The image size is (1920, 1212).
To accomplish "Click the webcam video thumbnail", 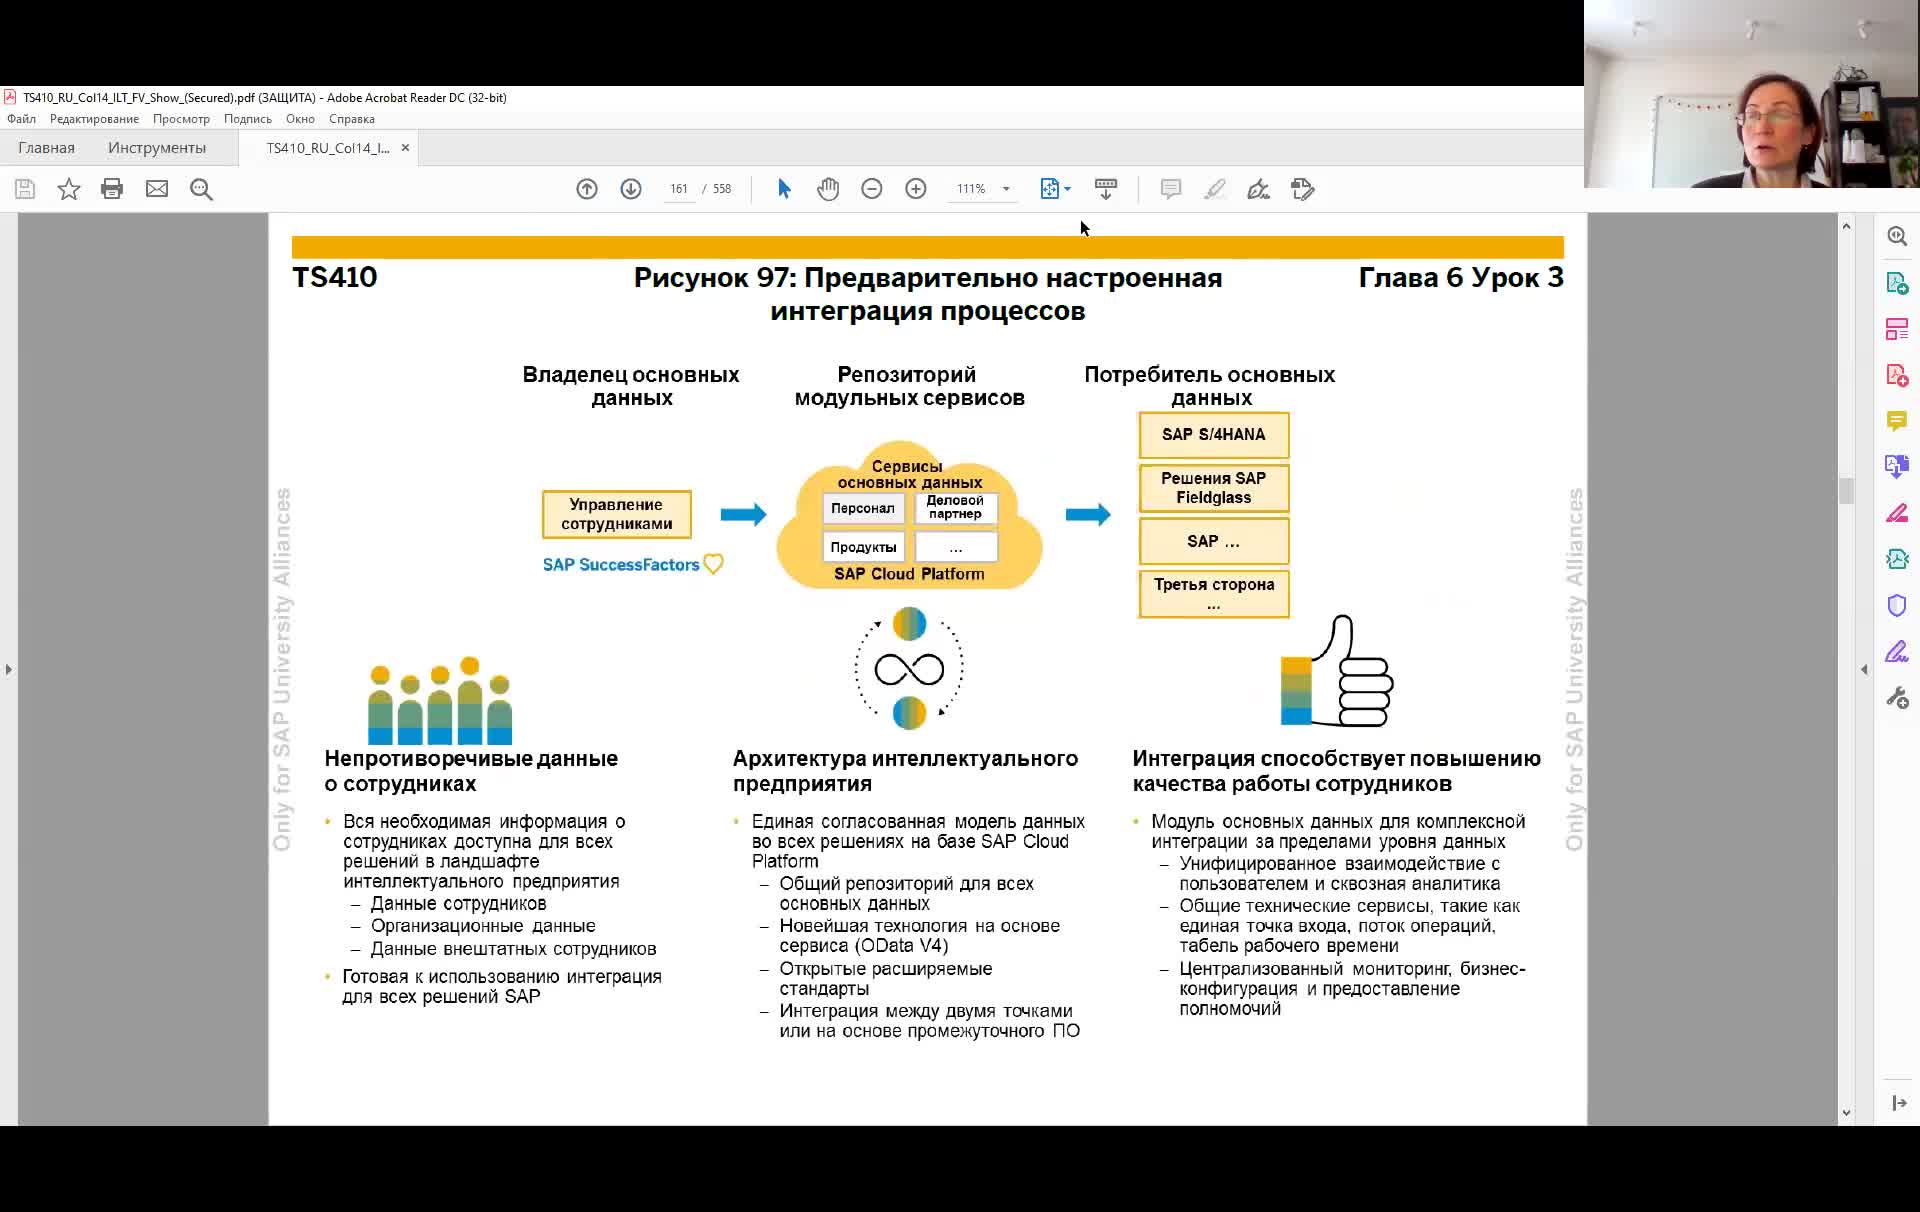I will pyautogui.click(x=1752, y=94).
